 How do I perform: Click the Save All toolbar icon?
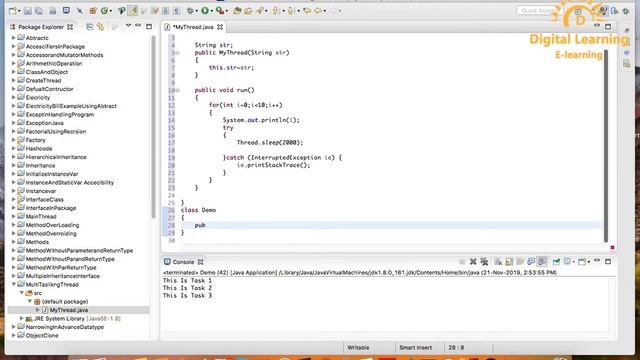39,11
